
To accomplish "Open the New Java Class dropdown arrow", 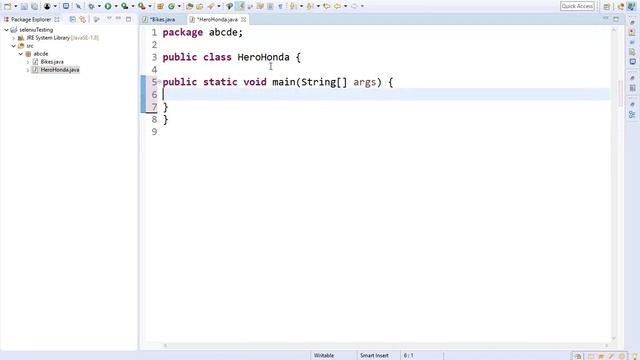I will [179, 6].
